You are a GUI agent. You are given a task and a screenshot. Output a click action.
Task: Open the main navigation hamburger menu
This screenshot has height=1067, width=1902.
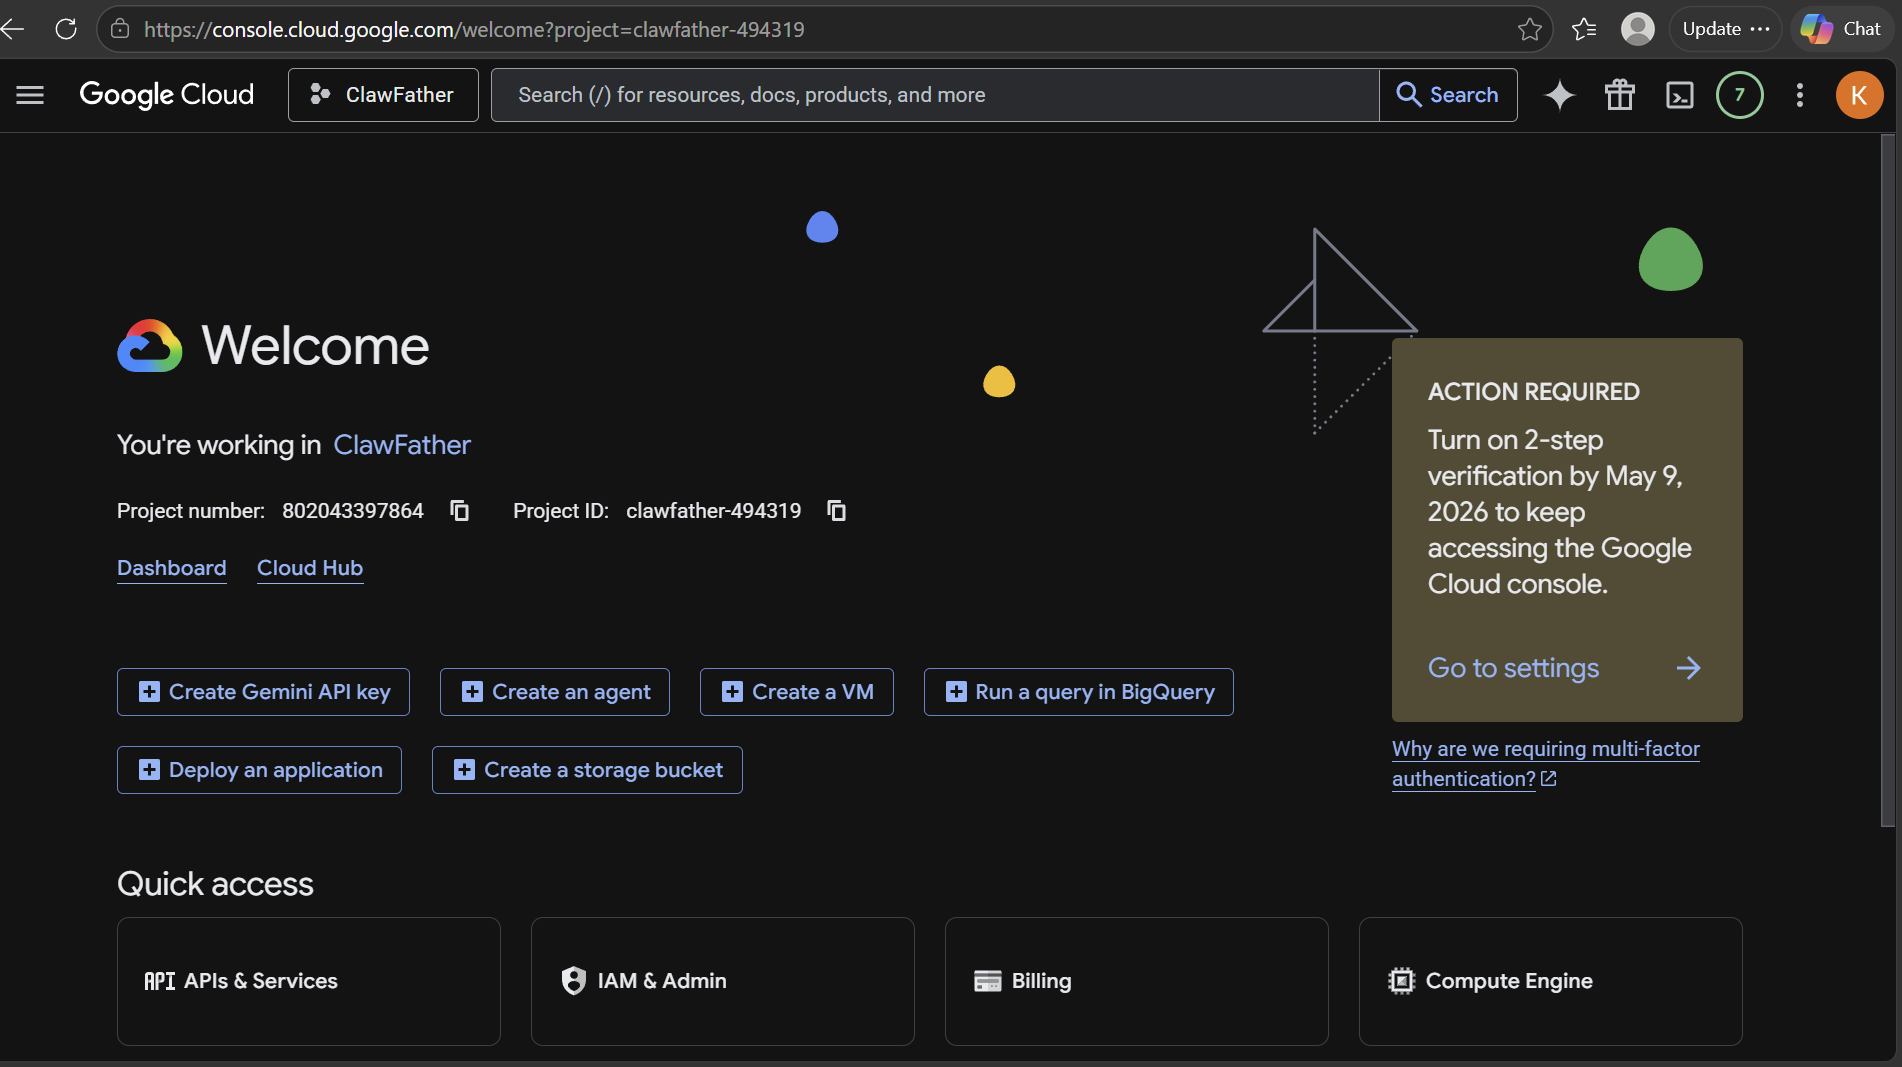pos(30,95)
